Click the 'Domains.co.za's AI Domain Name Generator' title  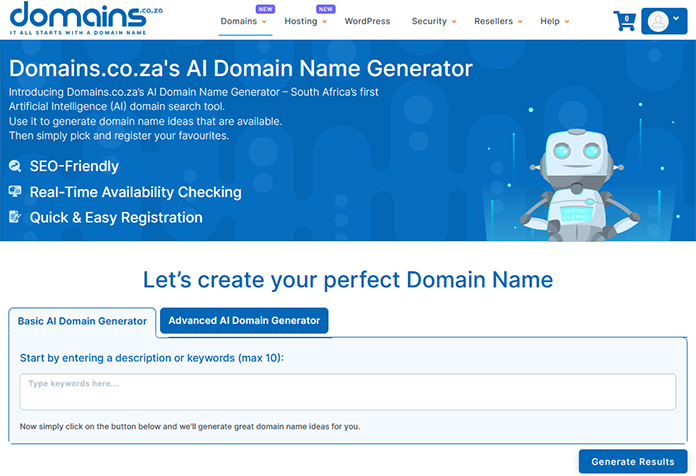(241, 68)
